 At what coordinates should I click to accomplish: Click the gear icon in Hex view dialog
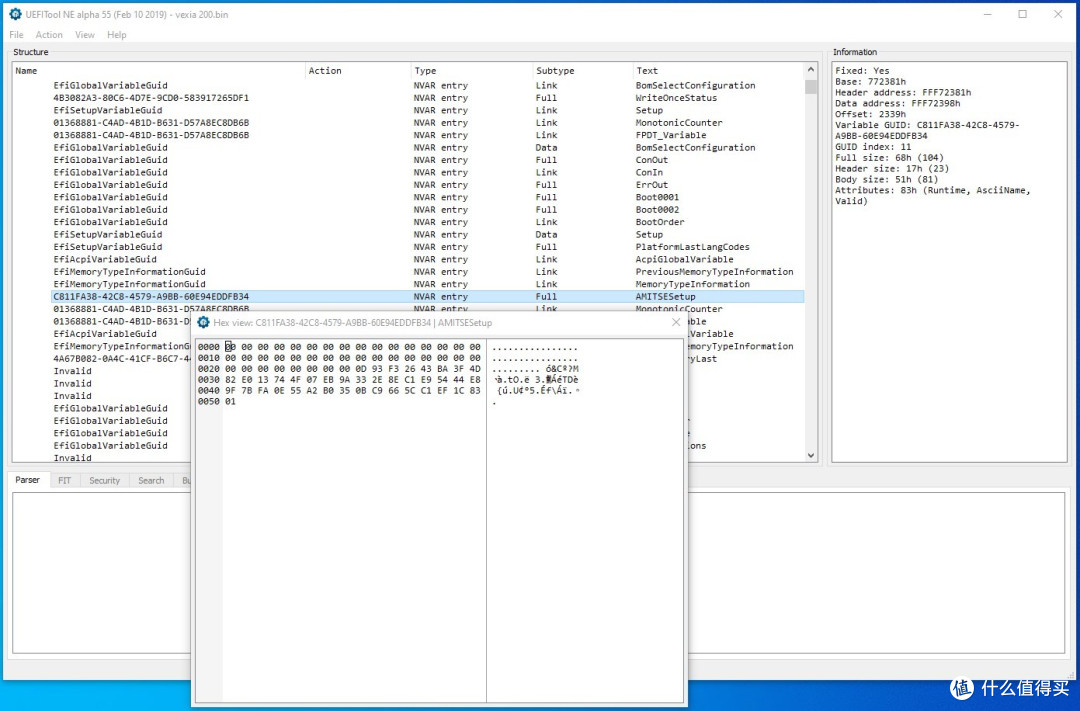[203, 322]
